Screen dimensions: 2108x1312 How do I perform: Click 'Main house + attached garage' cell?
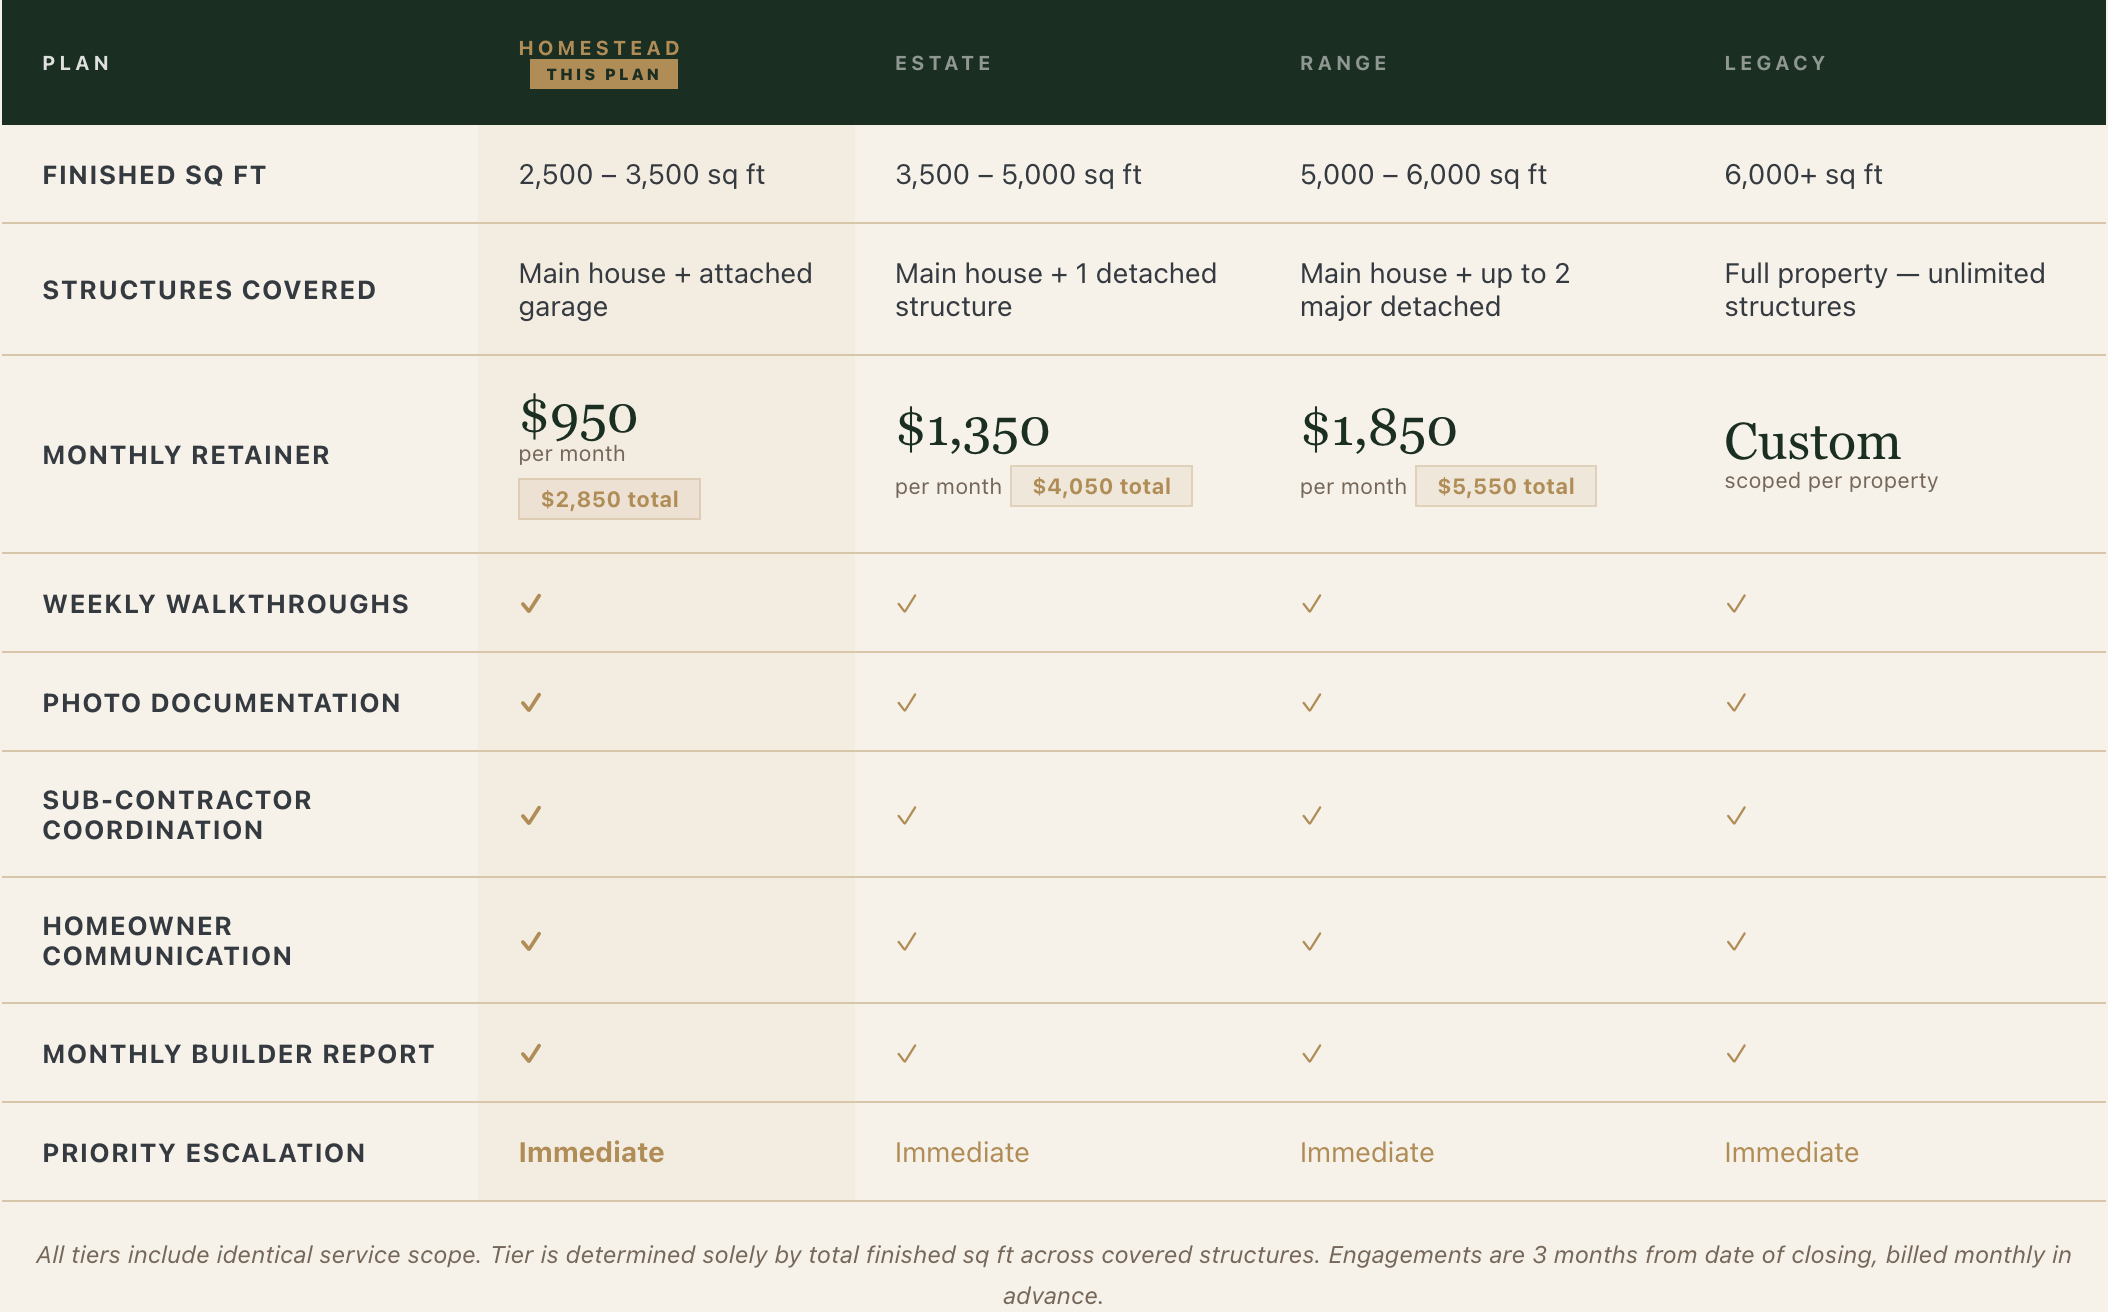[x=665, y=290]
